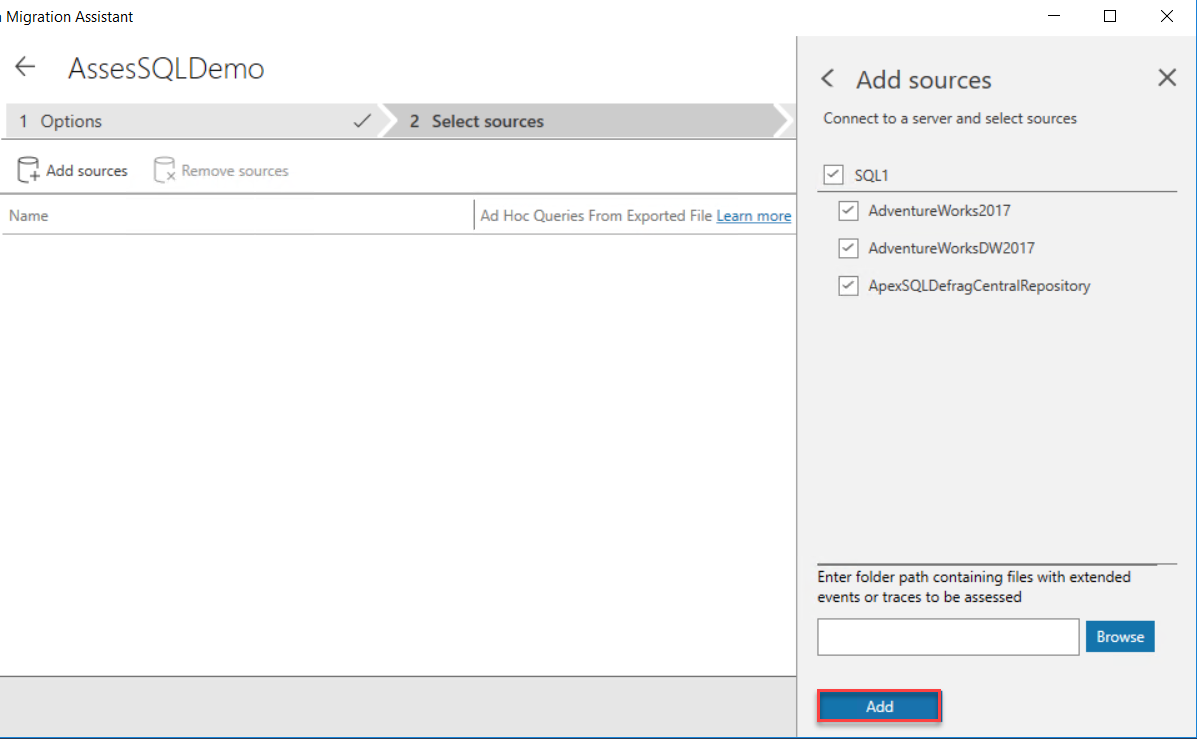1197x739 pixels.
Task: Minimize the Migration Assistant window
Action: pyautogui.click(x=1053, y=16)
